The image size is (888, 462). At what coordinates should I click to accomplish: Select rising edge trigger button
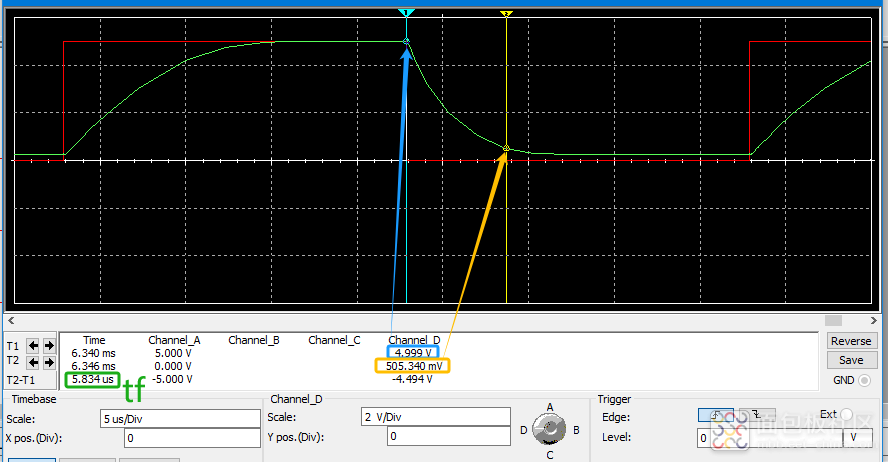tap(716, 416)
